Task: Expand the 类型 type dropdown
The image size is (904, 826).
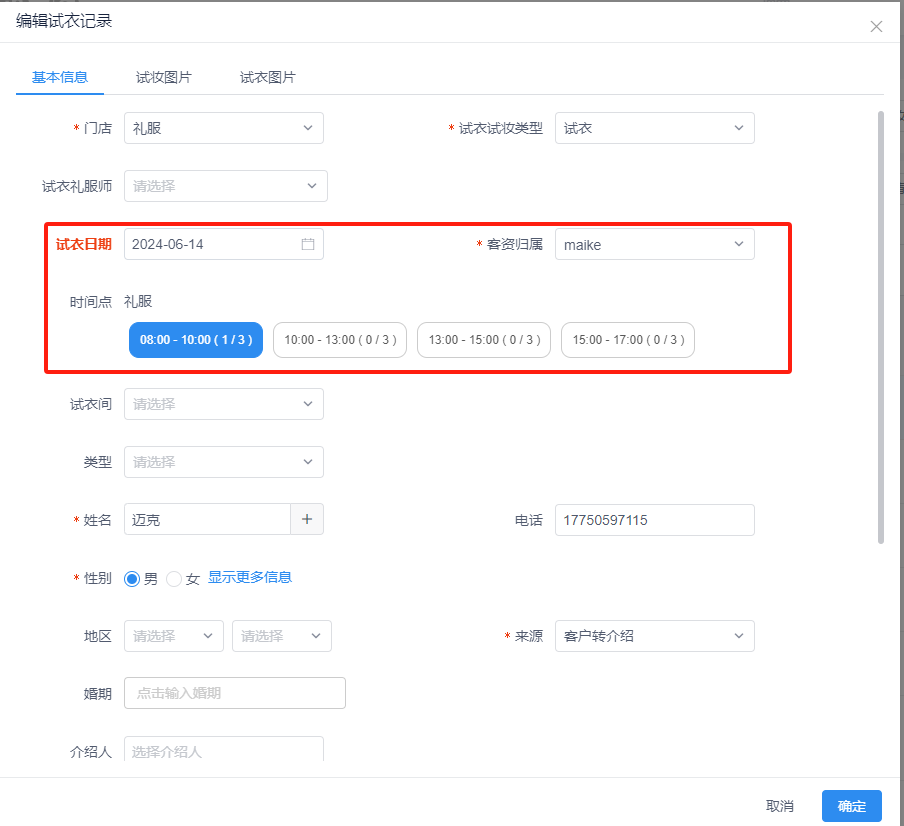Action: 223,462
